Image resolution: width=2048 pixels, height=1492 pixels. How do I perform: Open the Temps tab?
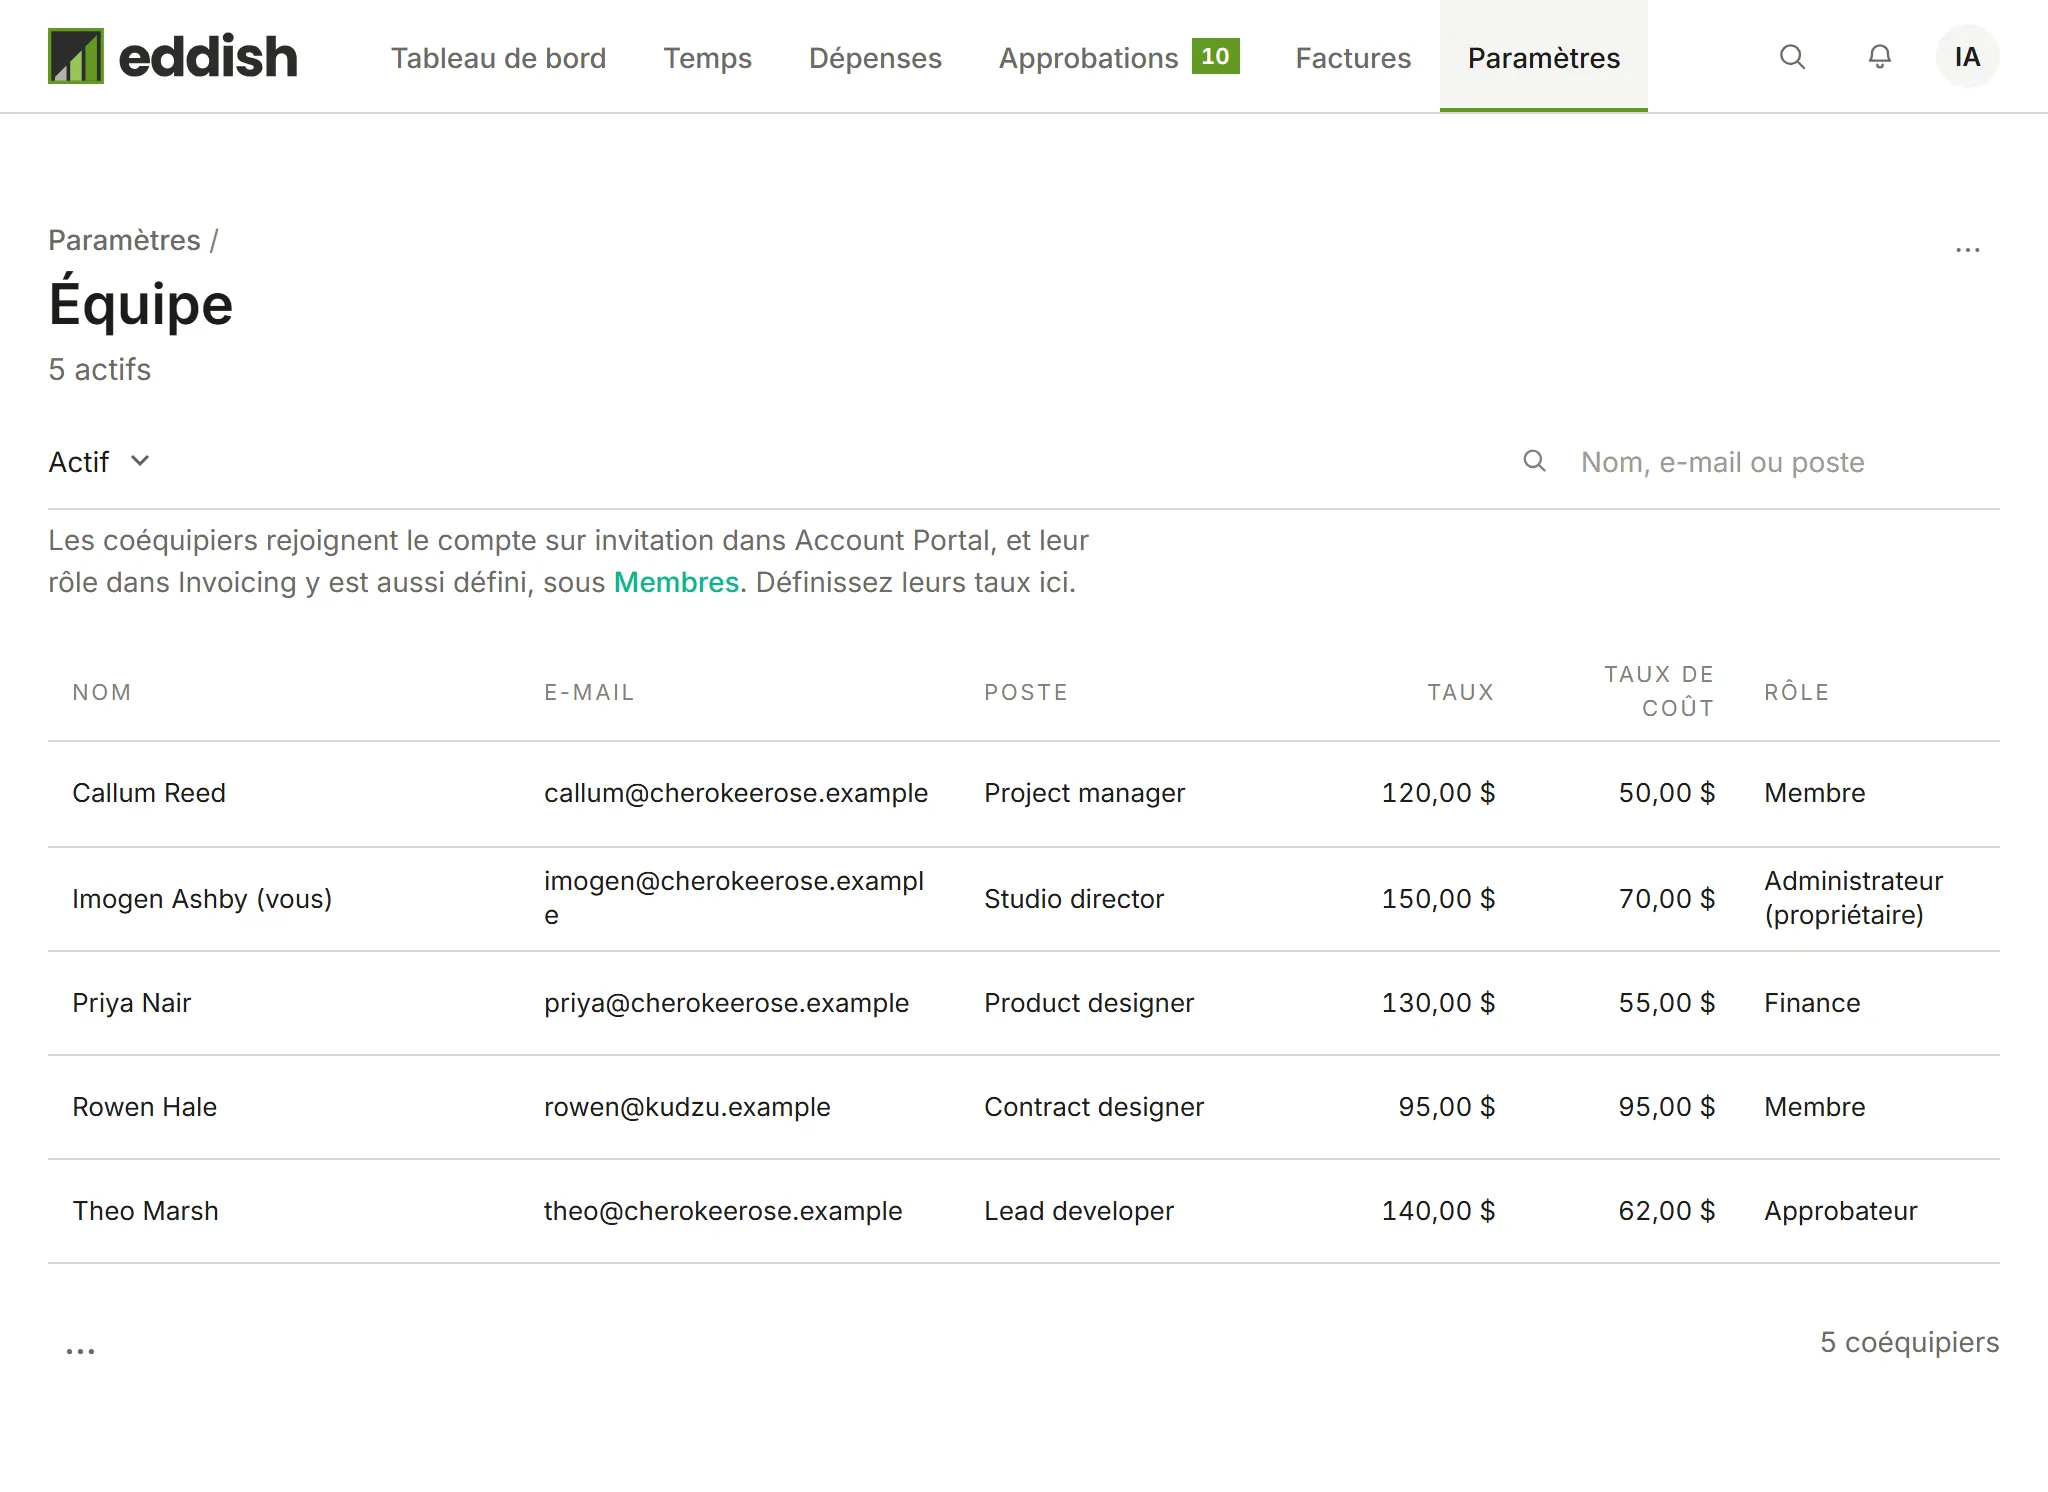coord(707,58)
